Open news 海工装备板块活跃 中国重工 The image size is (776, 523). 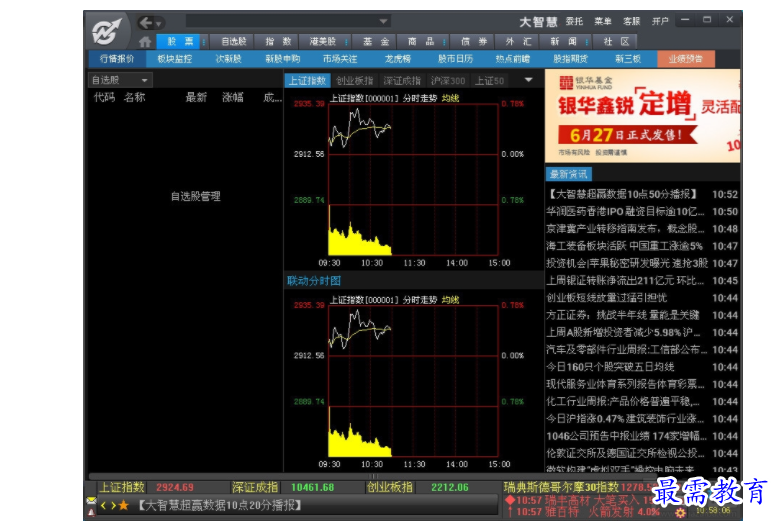pos(643,246)
